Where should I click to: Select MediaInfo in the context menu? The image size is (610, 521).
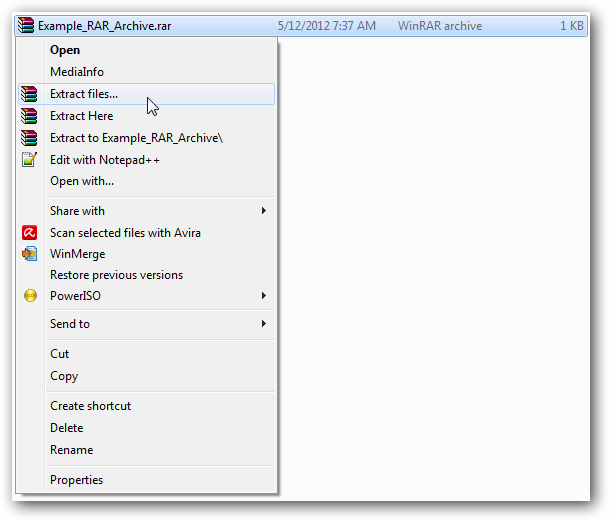click(x=77, y=72)
